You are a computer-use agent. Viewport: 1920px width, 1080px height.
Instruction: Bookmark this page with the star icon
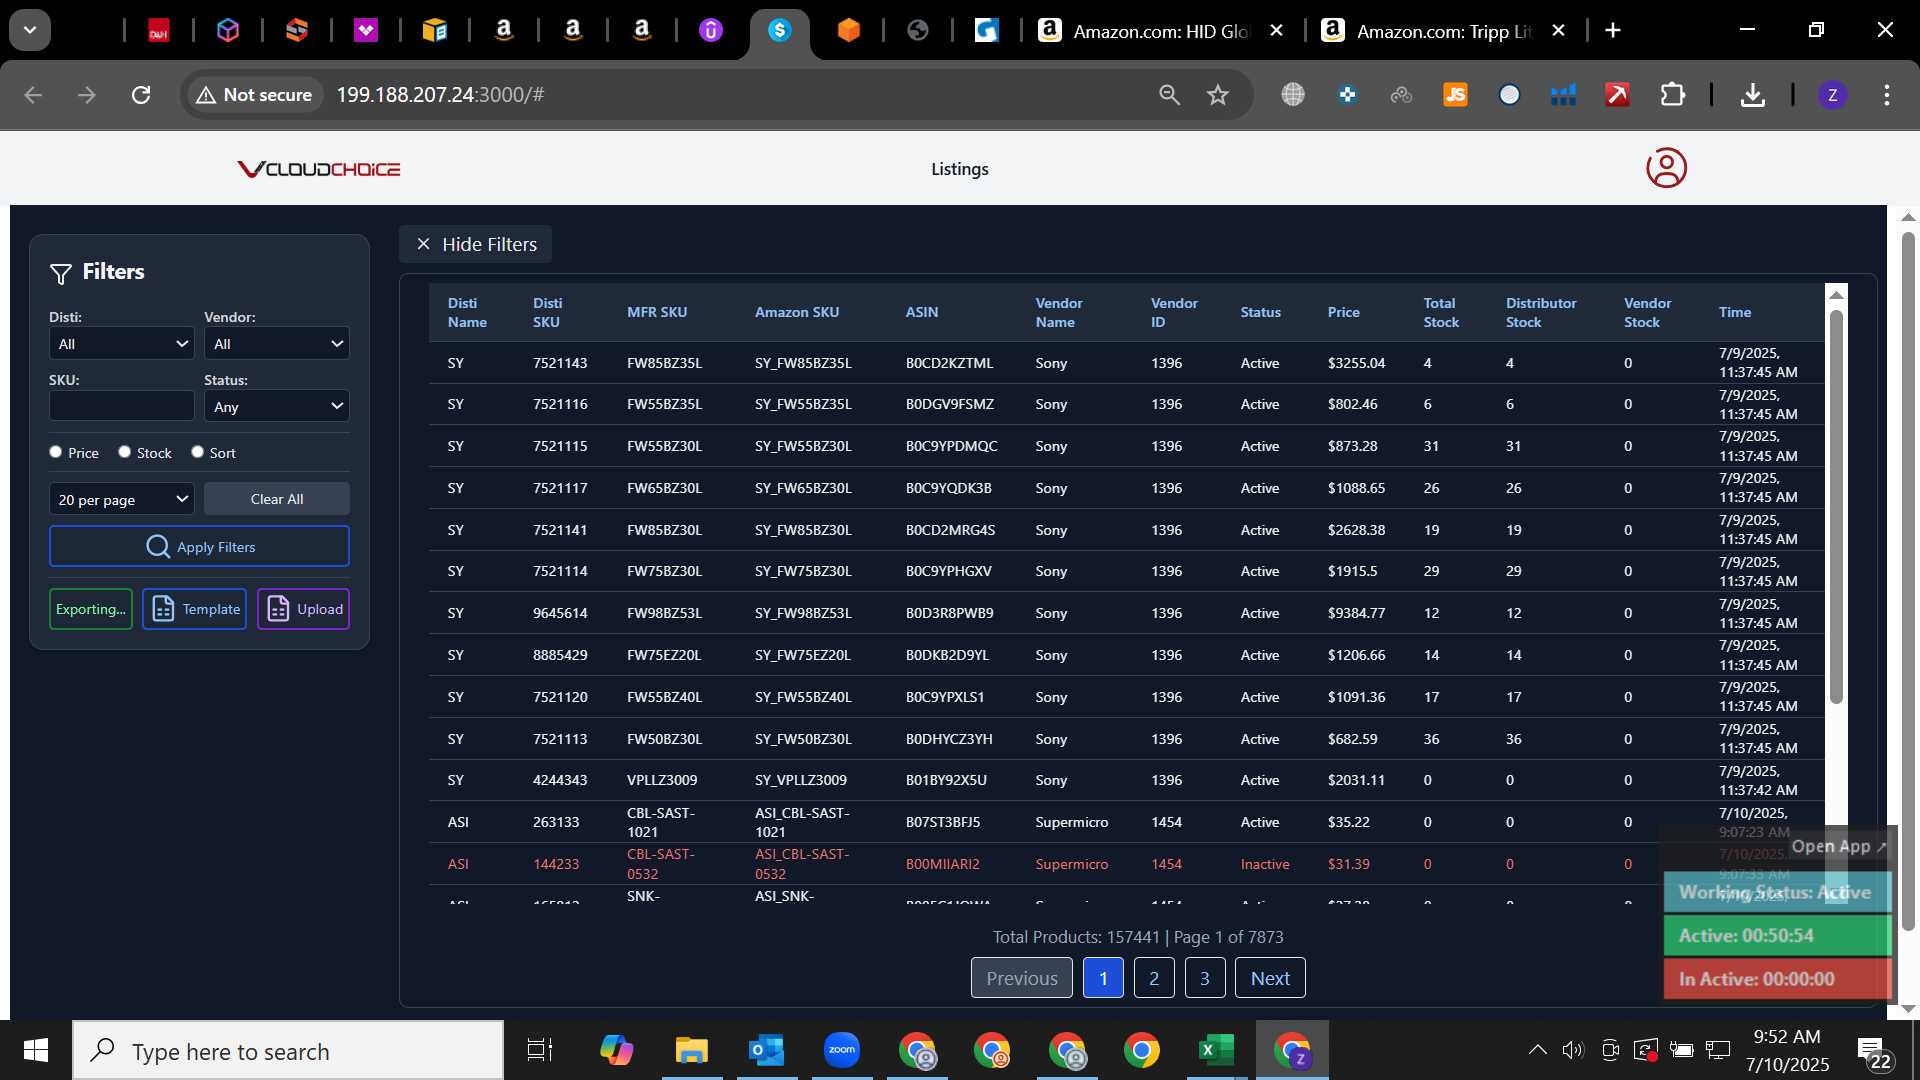1217,95
